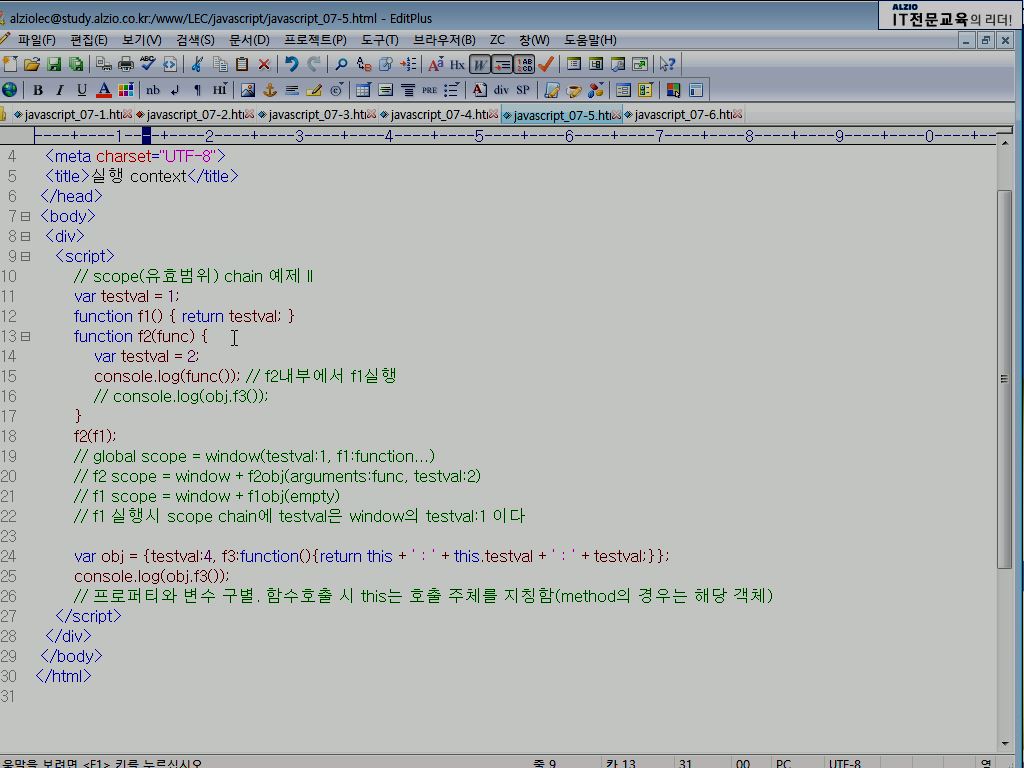This screenshot has width=1024, height=768.
Task: Apply Underline U formatting
Action: click(82, 90)
